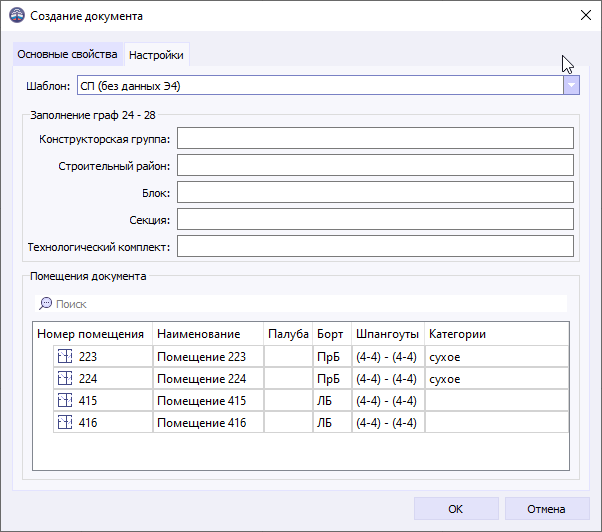602x532 pixels.
Task: Click the Поиск search box
Action: pyautogui.click(x=301, y=304)
